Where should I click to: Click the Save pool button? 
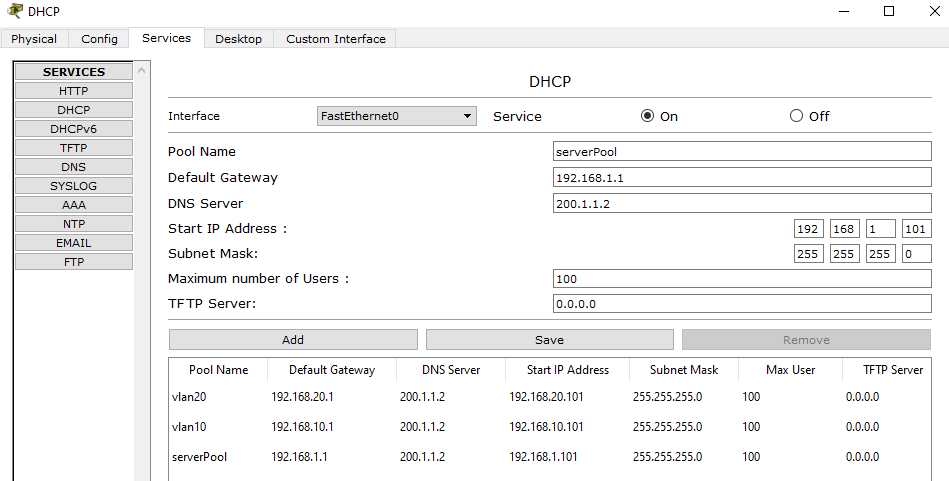coord(550,339)
